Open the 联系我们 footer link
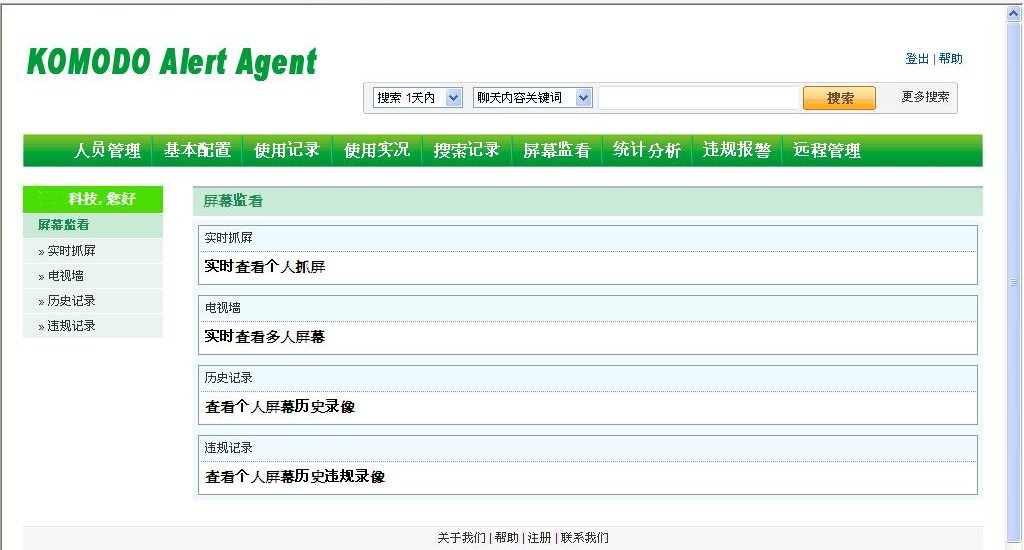Screen dimensions: 1024x550 (x=584, y=538)
